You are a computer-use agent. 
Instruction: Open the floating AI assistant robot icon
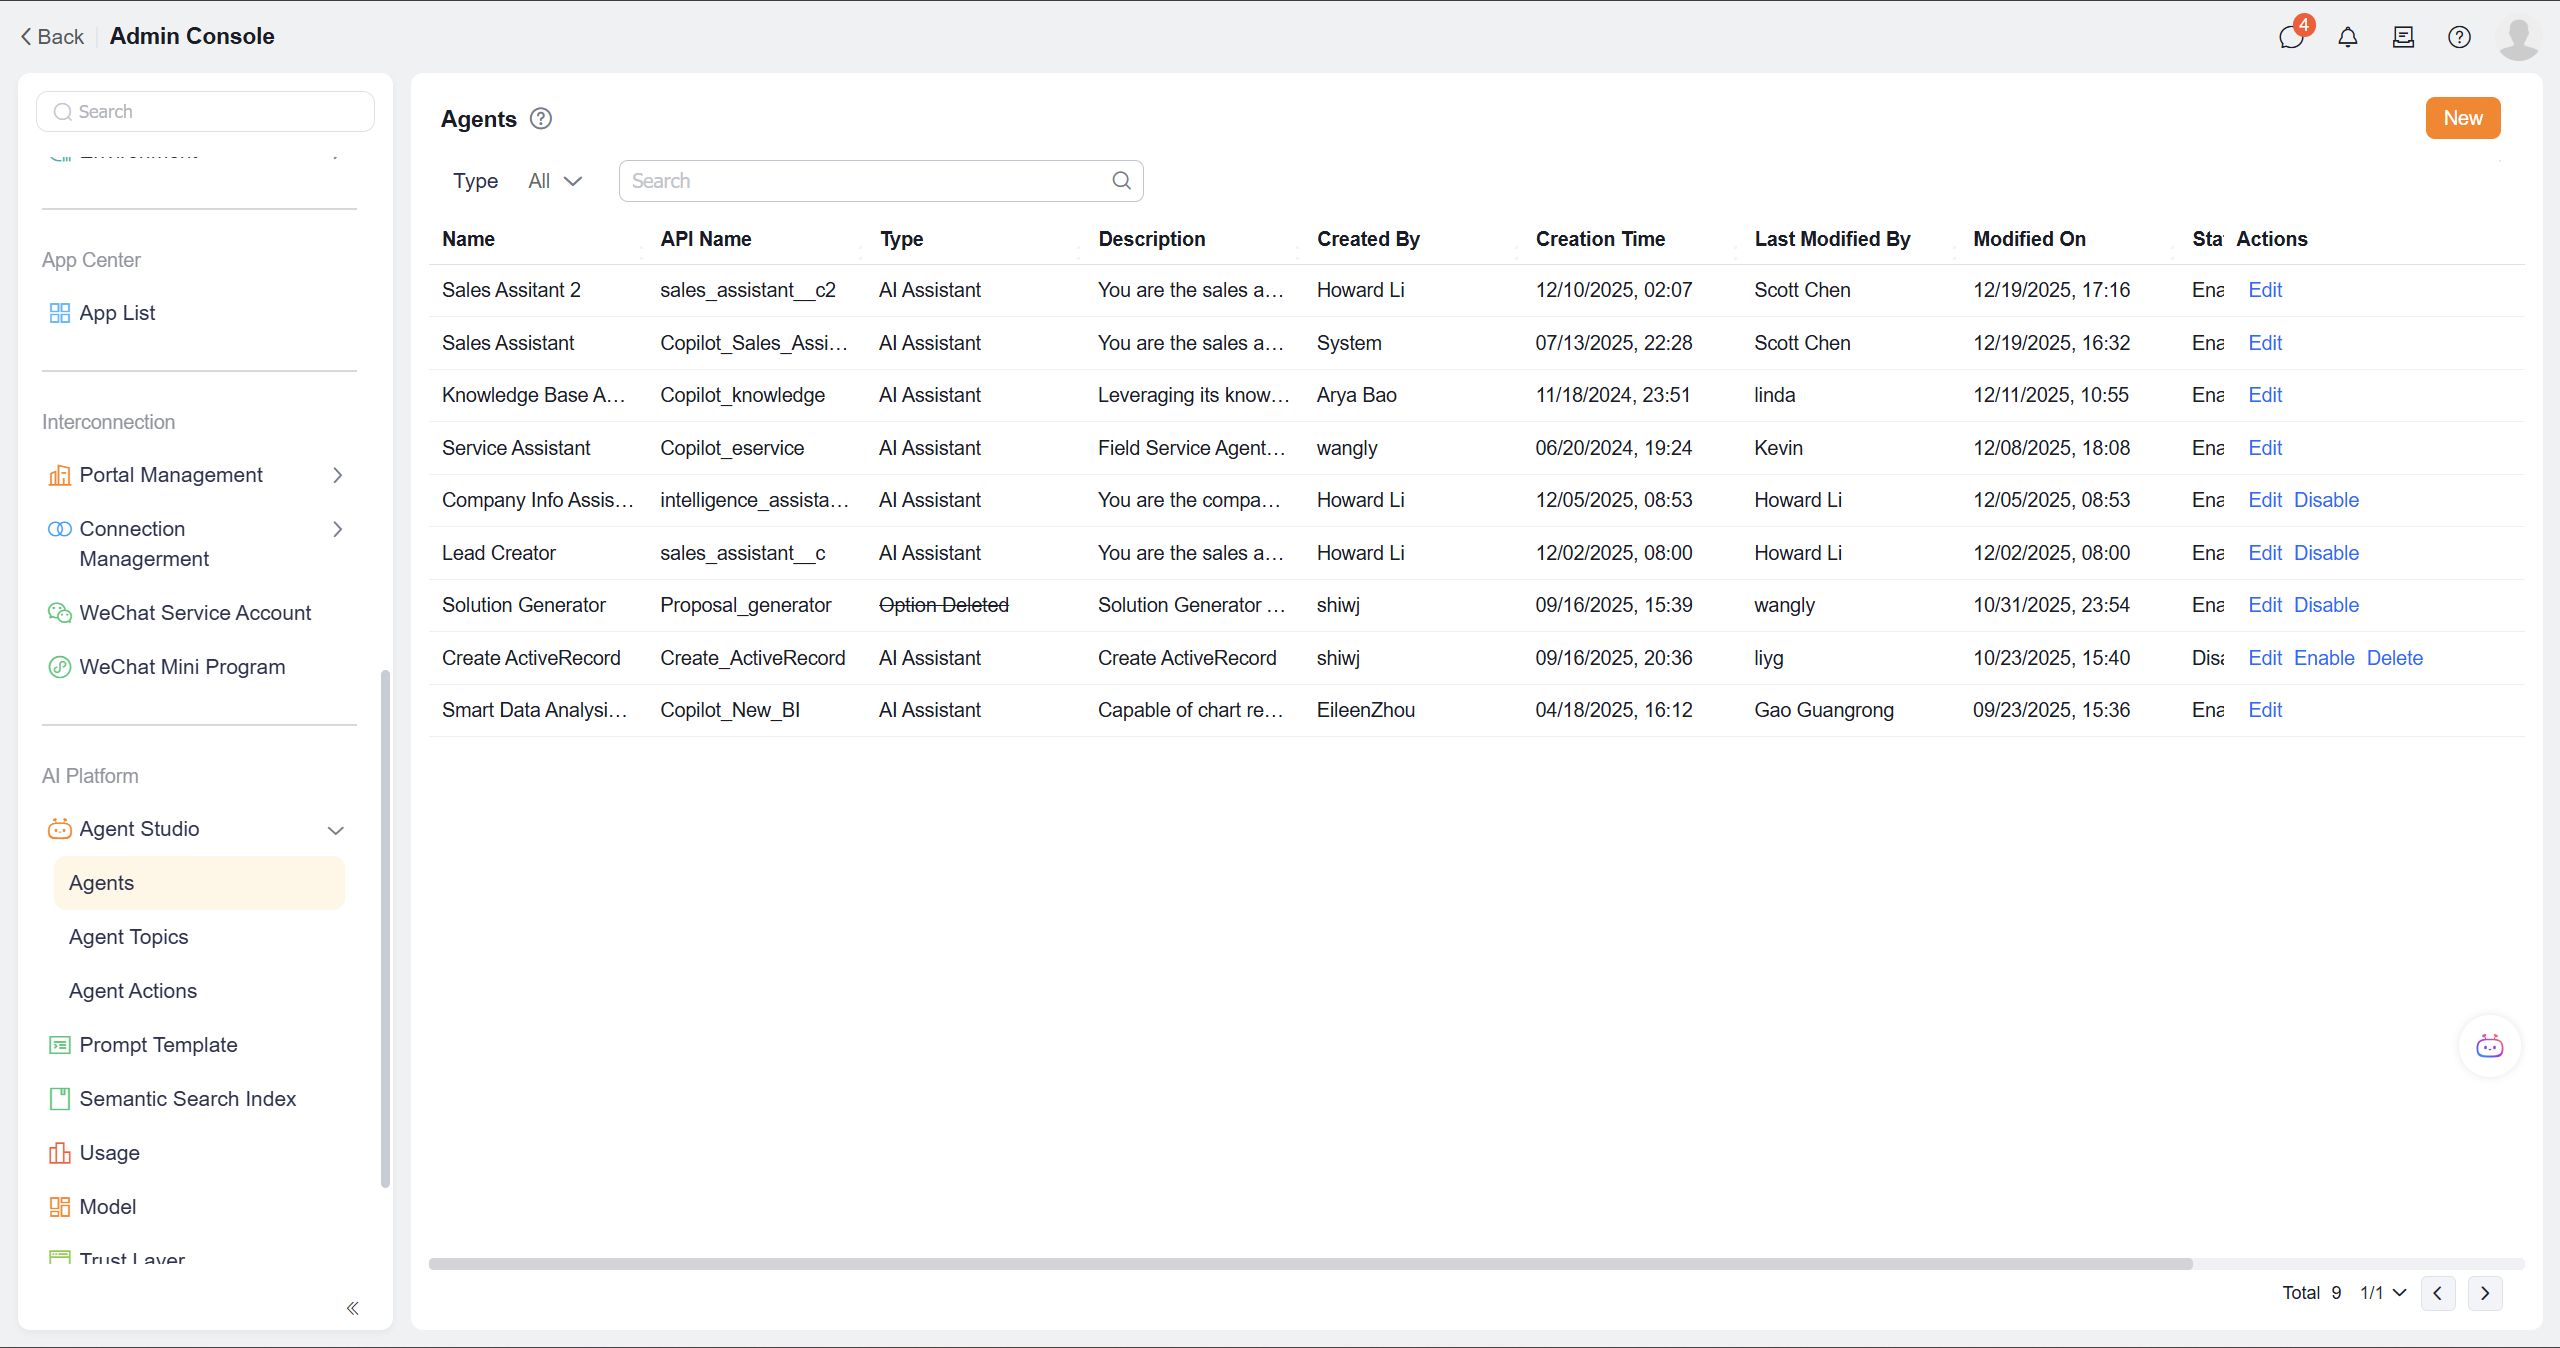2489,1046
